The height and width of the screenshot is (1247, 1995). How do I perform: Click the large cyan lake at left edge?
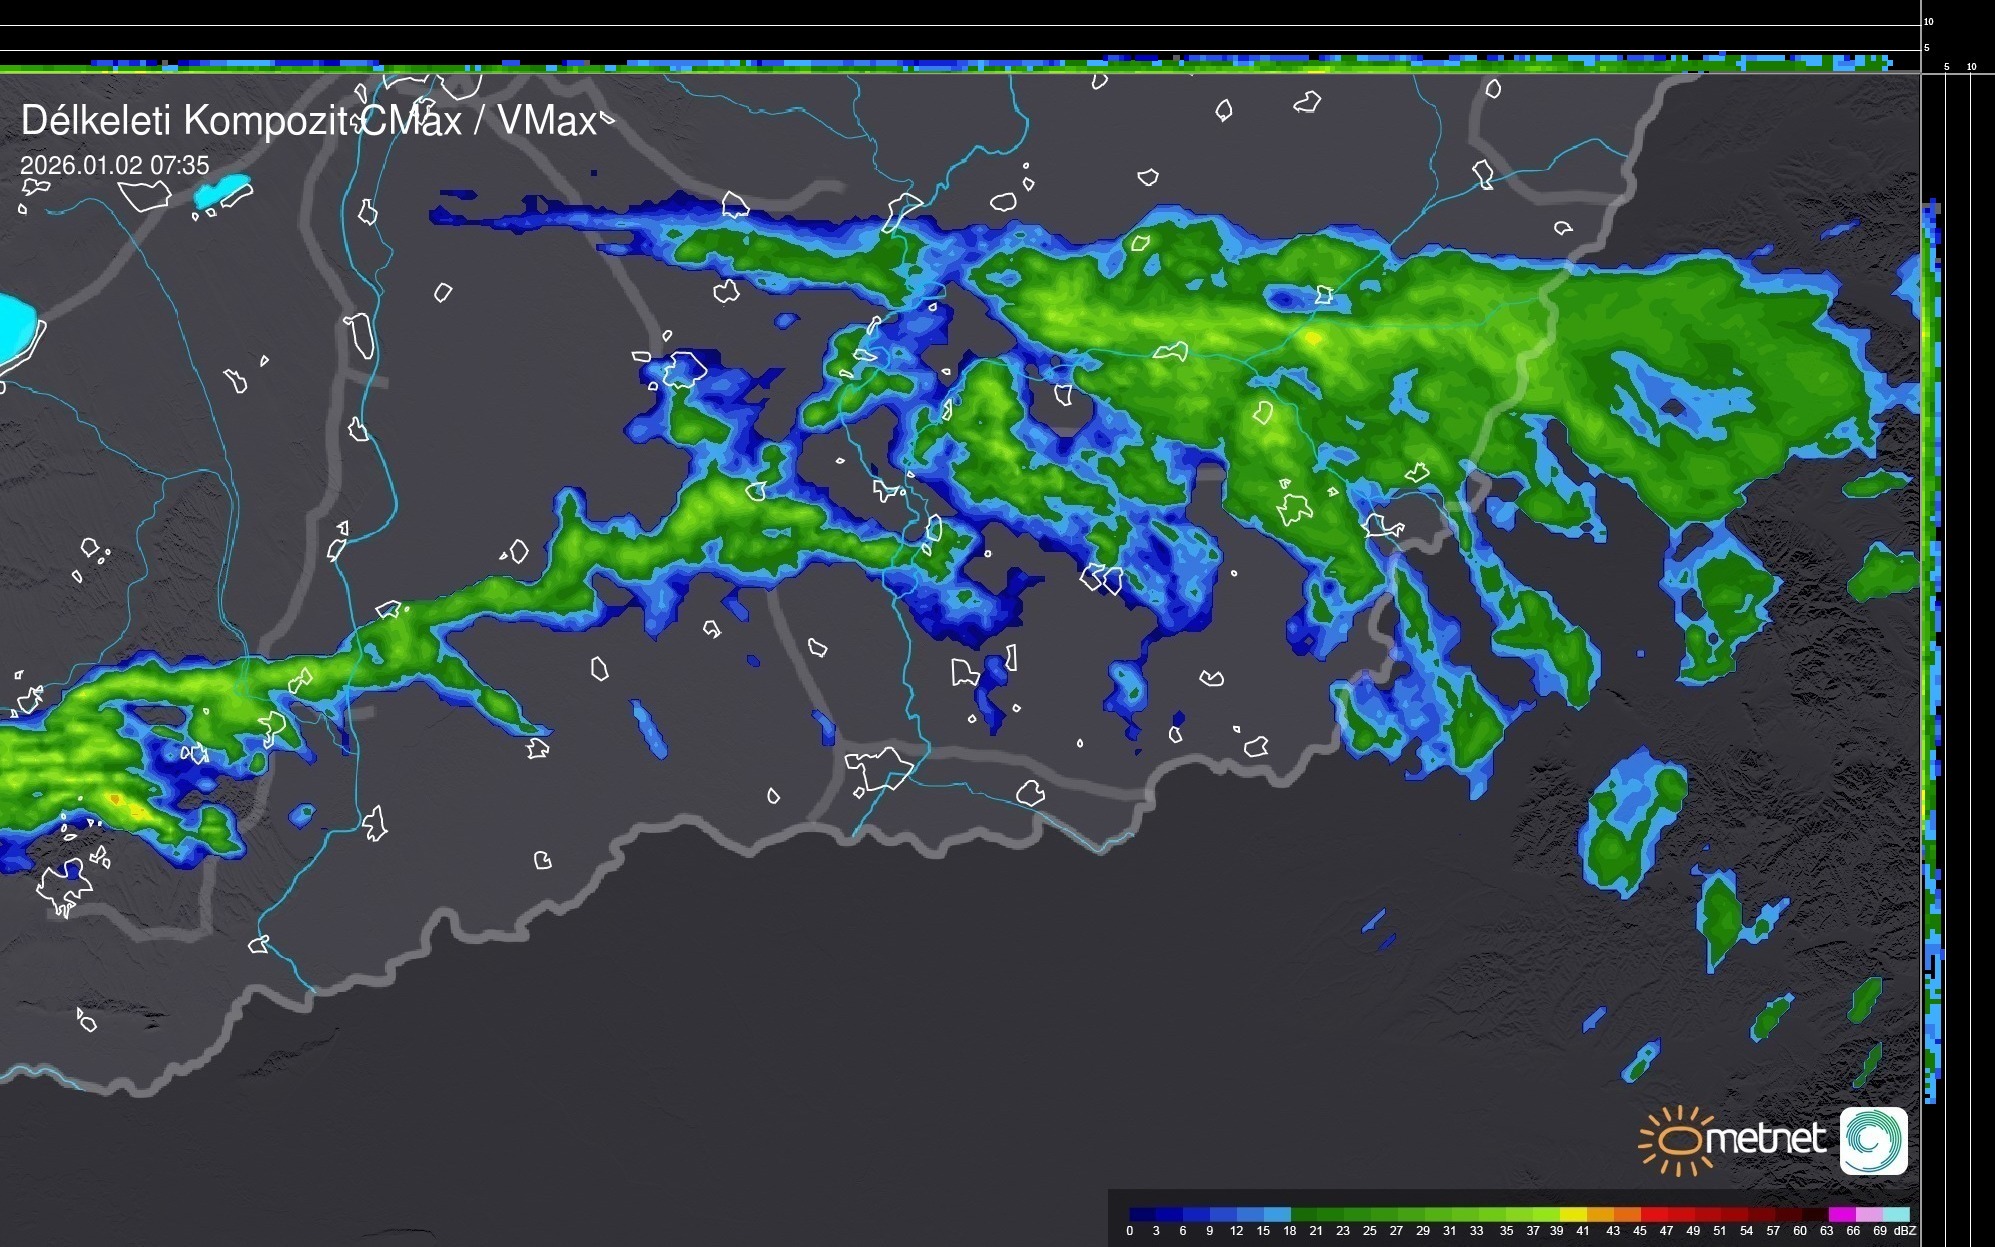(x=17, y=328)
